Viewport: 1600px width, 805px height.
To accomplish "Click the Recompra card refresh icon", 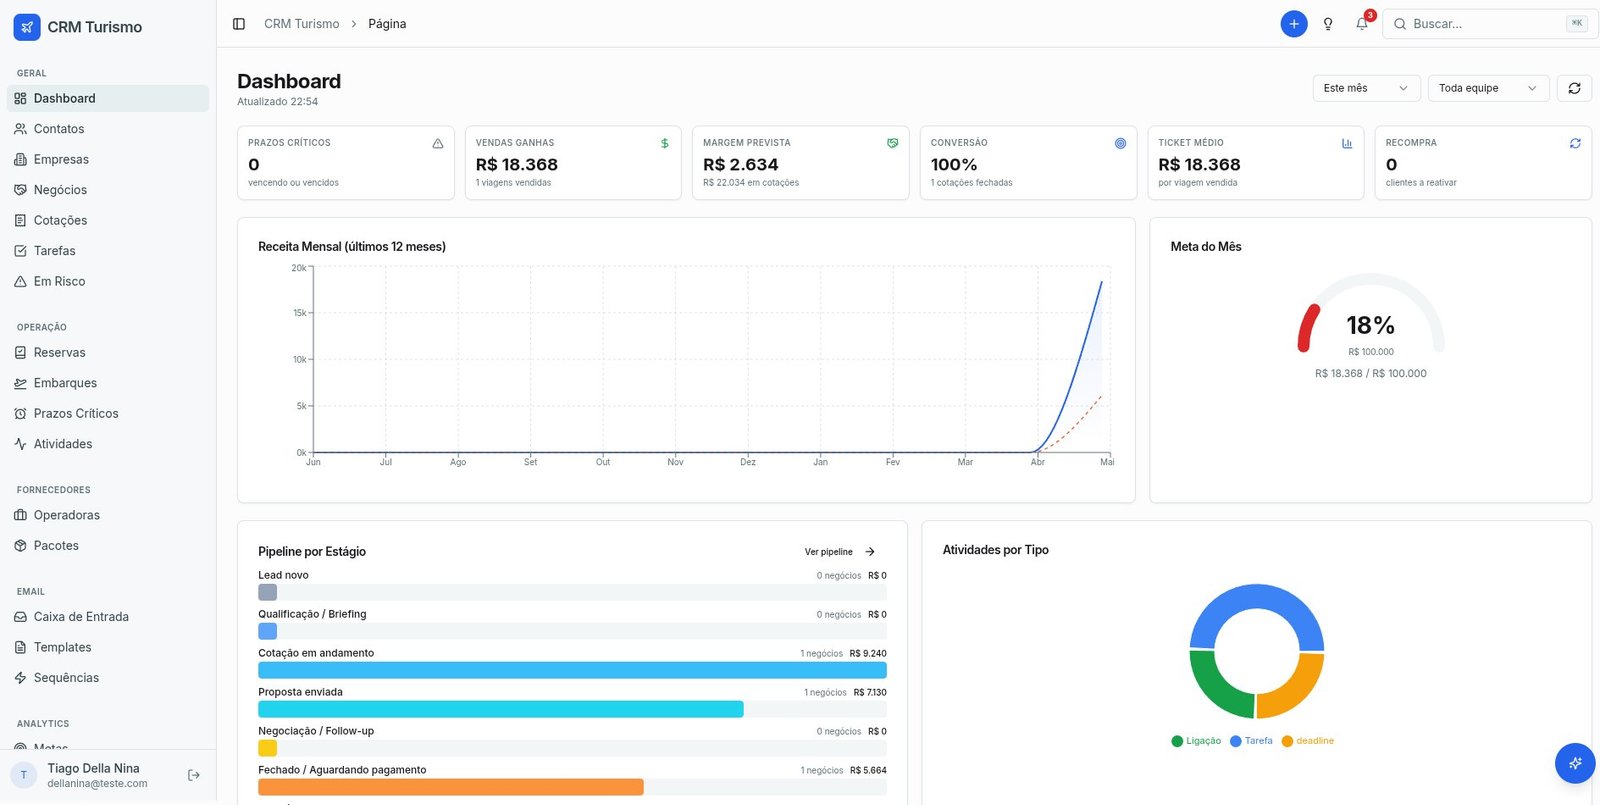I will point(1575,143).
